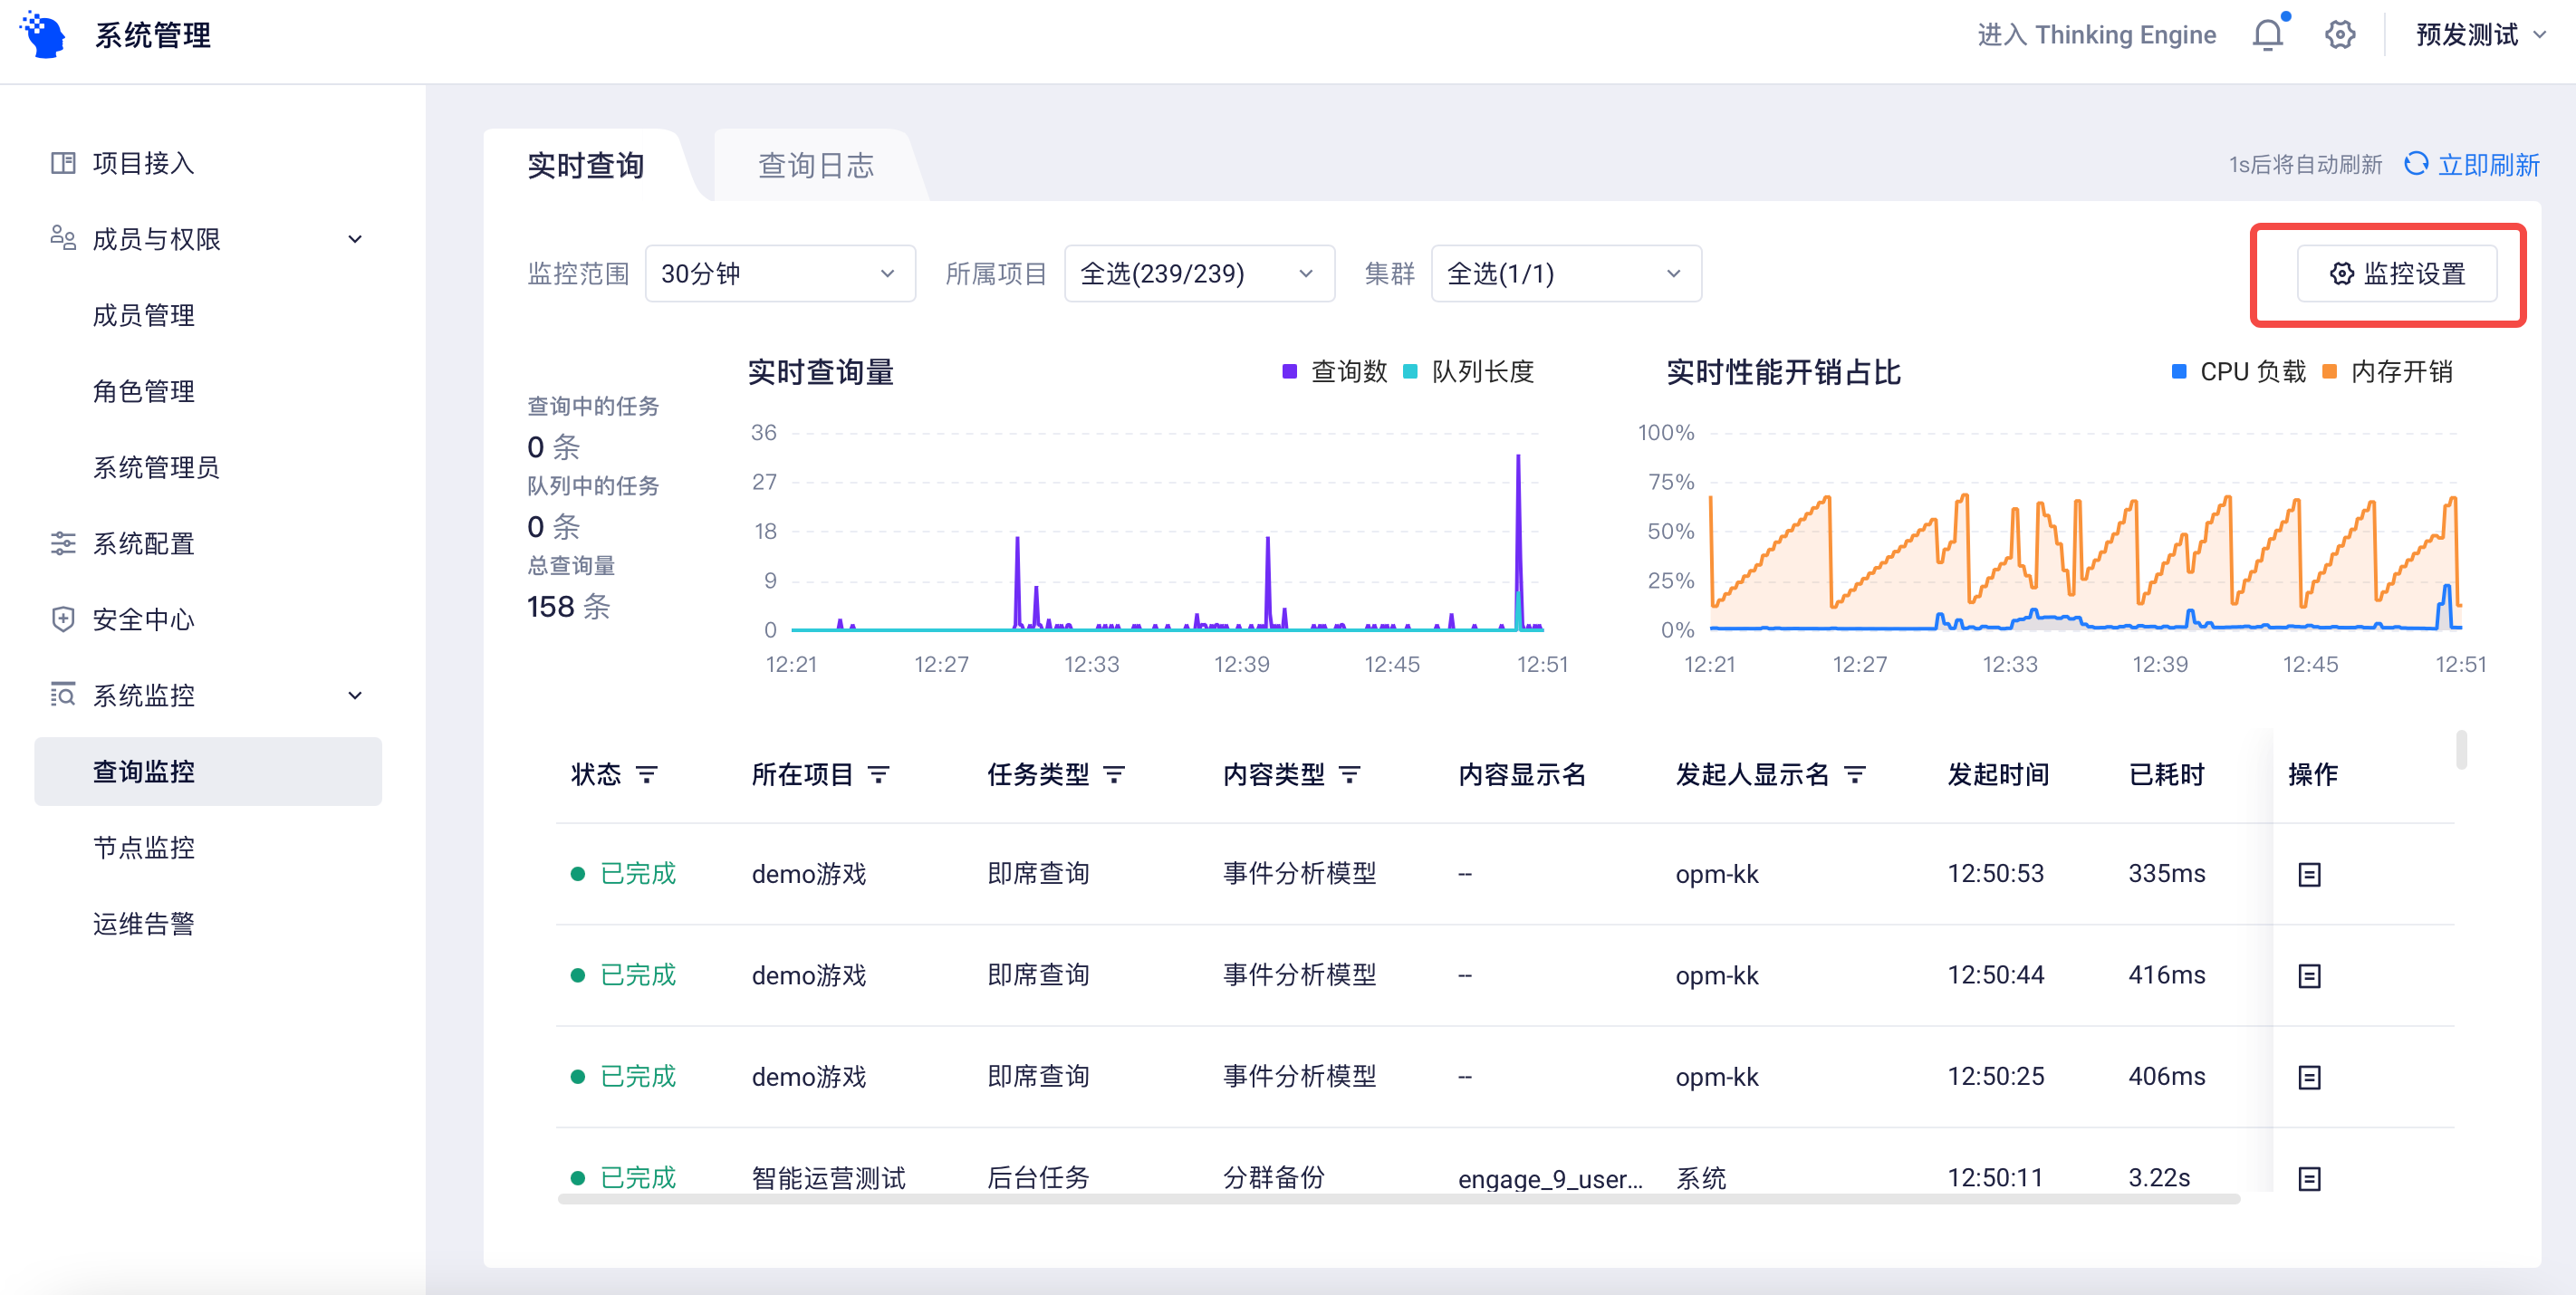Click the engage_9_user... content name cell
2576x1295 pixels.
click(1550, 1179)
